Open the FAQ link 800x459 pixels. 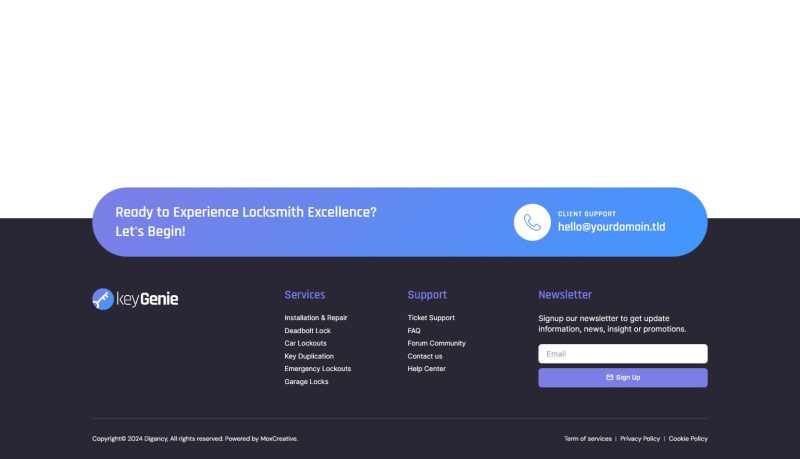414,331
